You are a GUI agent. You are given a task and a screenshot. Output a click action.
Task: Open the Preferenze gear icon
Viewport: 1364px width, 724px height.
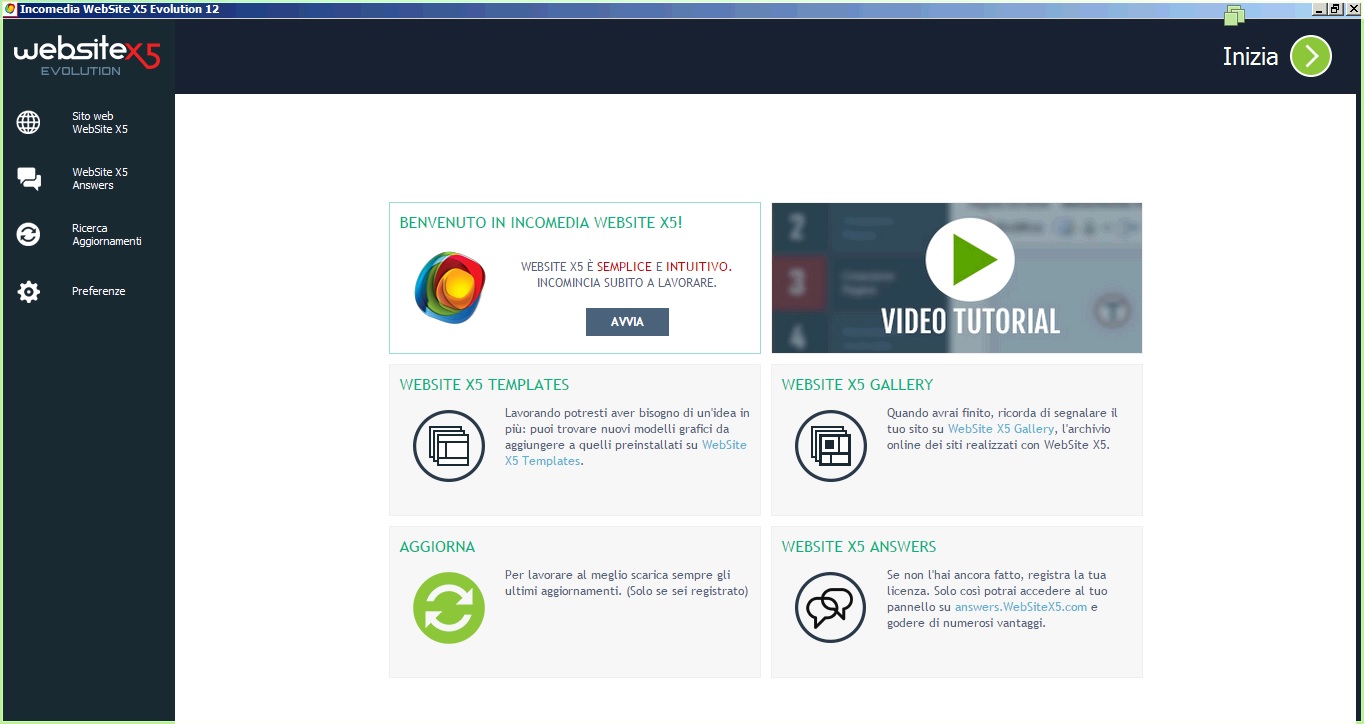[29, 292]
